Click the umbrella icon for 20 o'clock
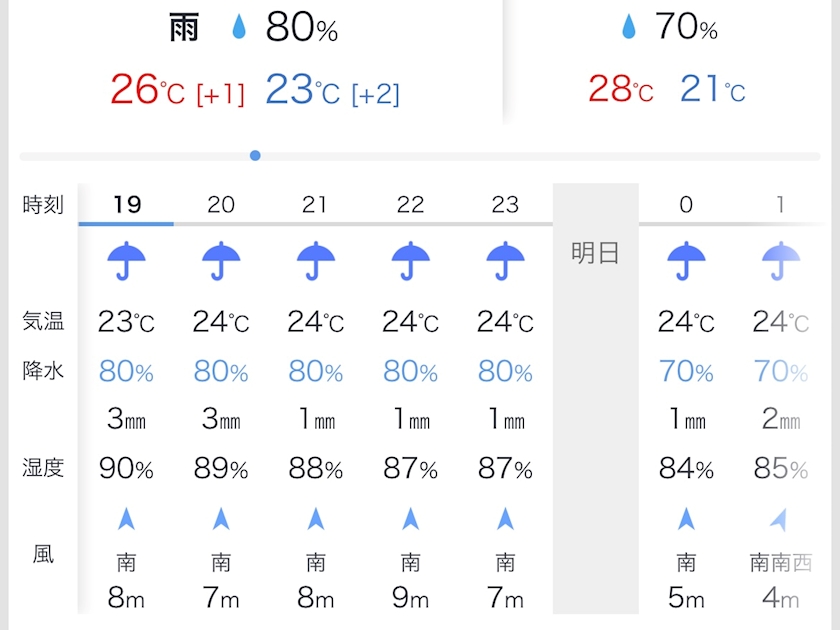Viewport: 840px width, 630px height. point(221,262)
